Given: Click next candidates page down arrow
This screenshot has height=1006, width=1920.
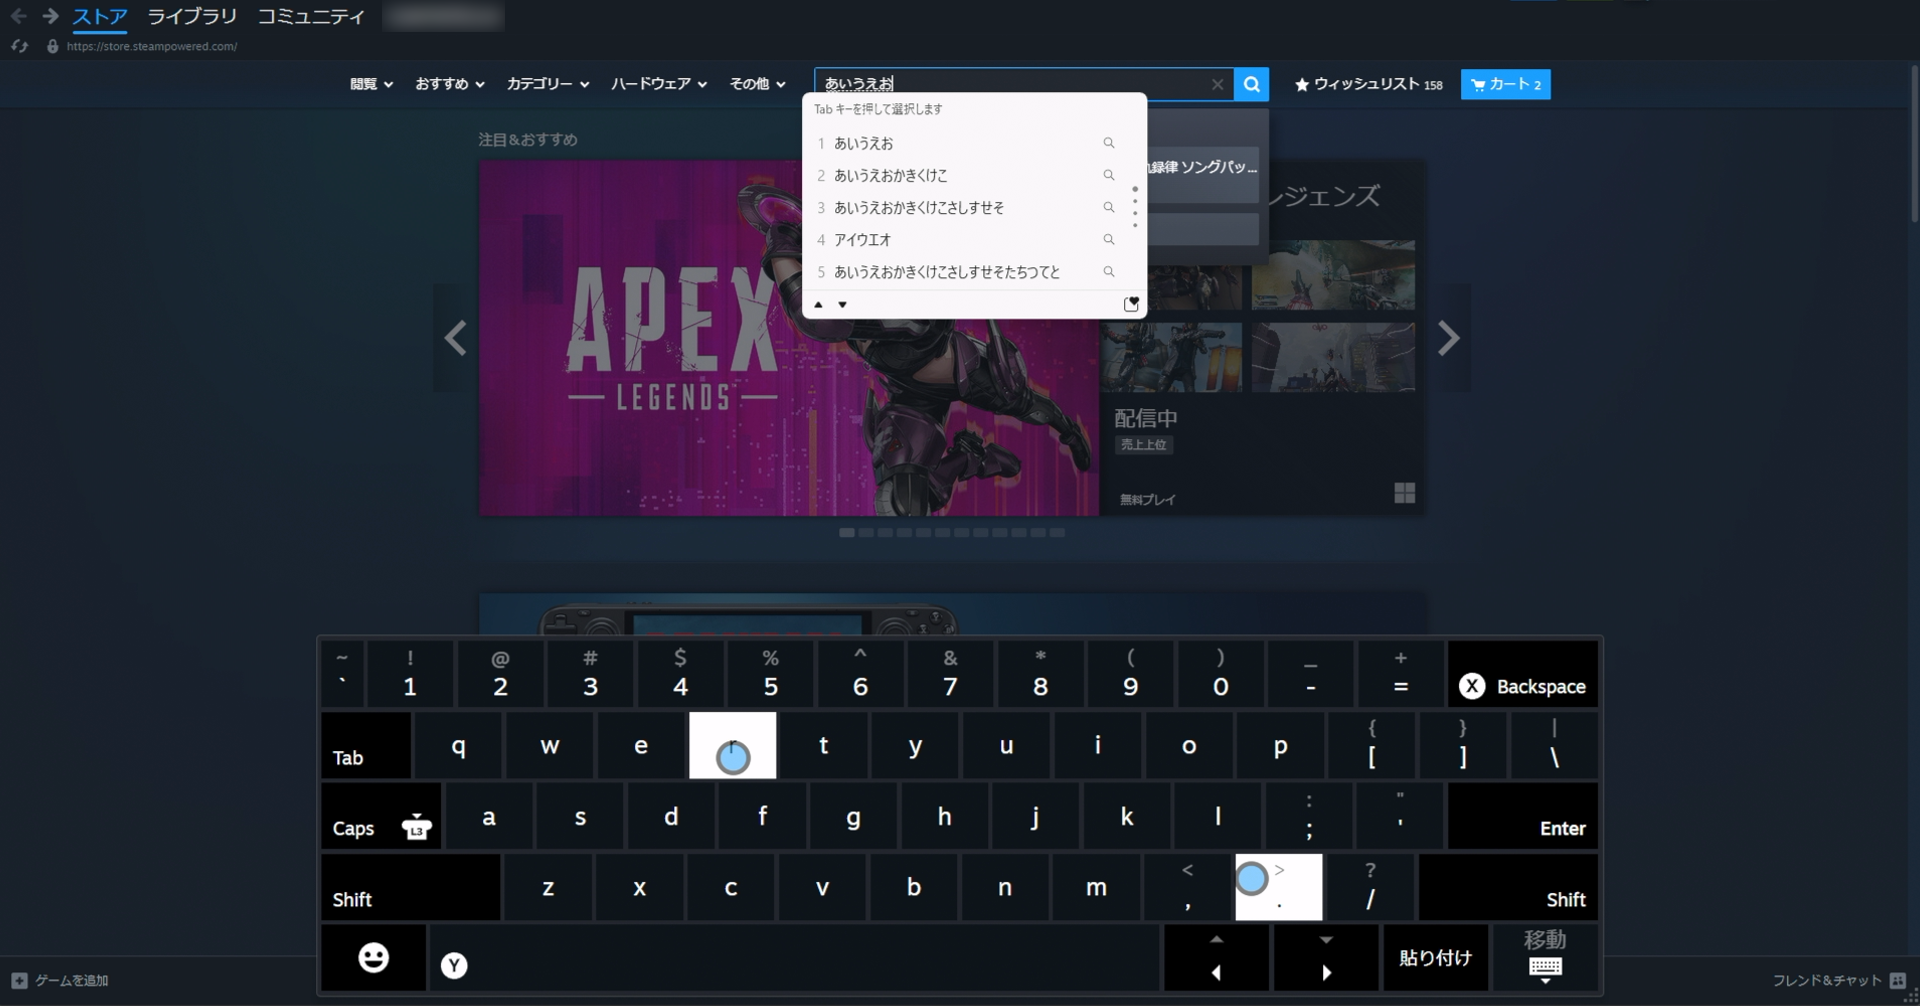Looking at the screenshot, I should click(843, 305).
